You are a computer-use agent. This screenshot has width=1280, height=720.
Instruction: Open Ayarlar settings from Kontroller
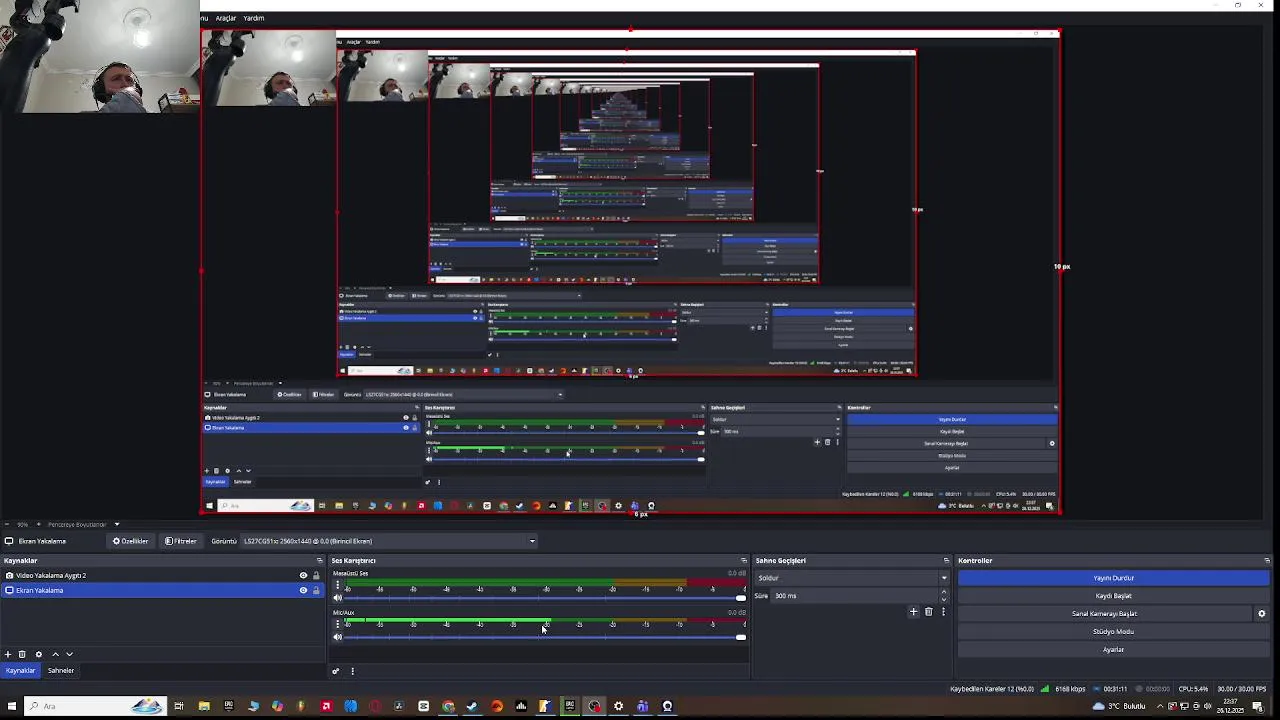[x=1113, y=650]
